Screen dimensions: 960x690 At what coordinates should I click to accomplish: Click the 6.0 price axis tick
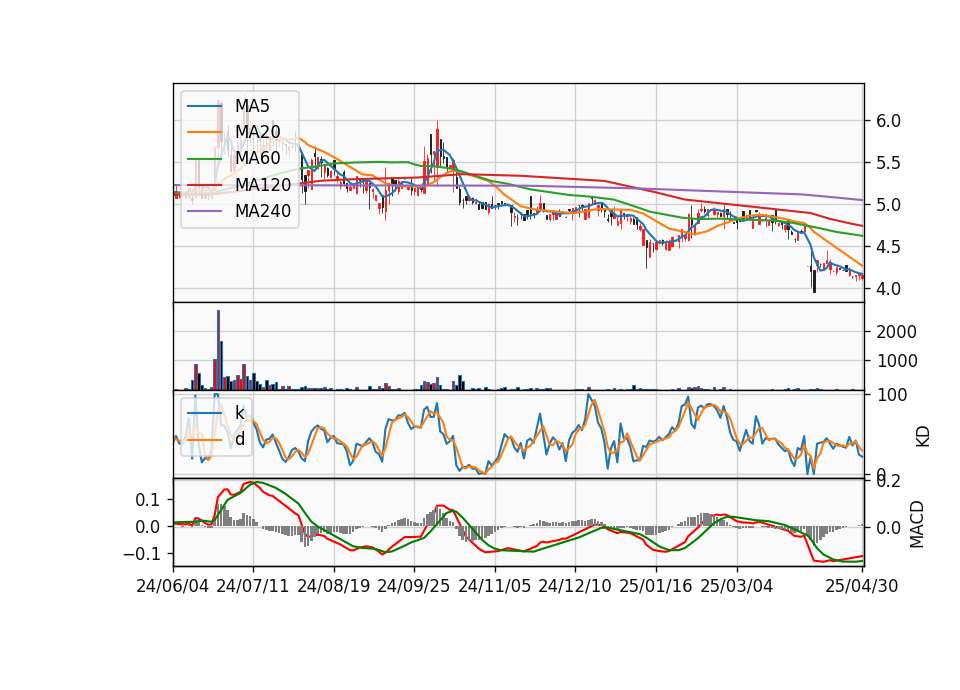coord(888,121)
